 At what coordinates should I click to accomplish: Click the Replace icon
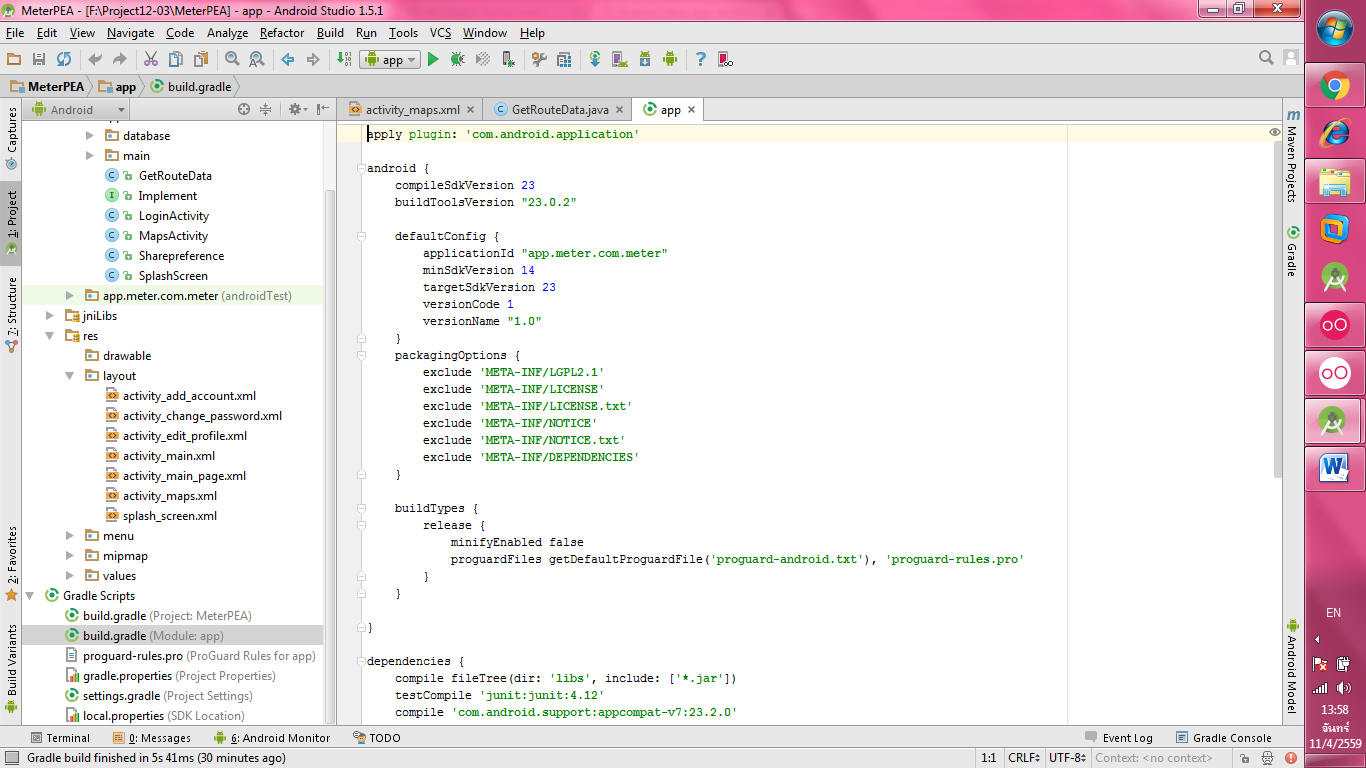pos(257,60)
